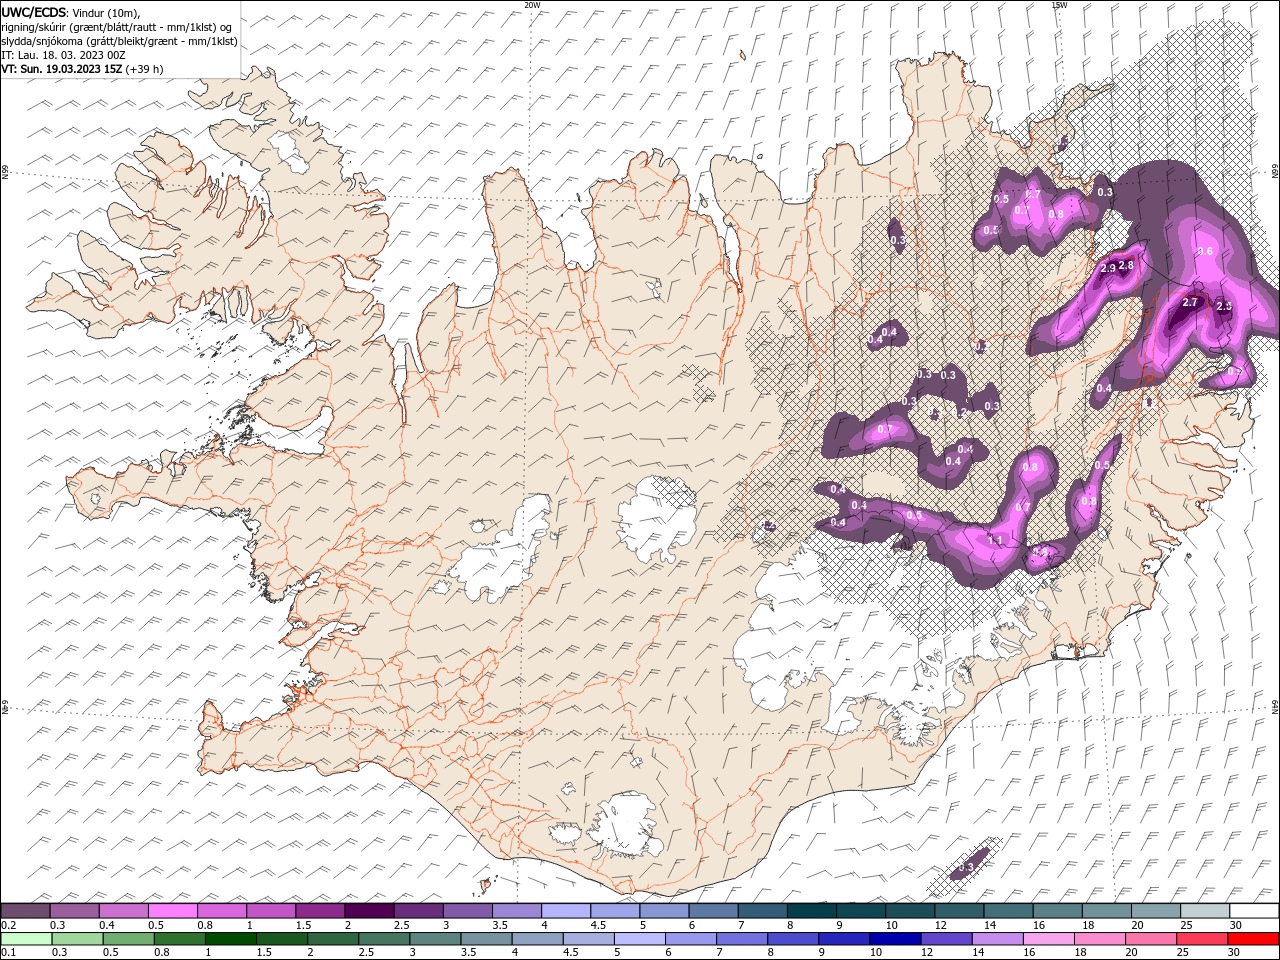Click the 'slydda/snjókoma' legend description line

coord(119,41)
